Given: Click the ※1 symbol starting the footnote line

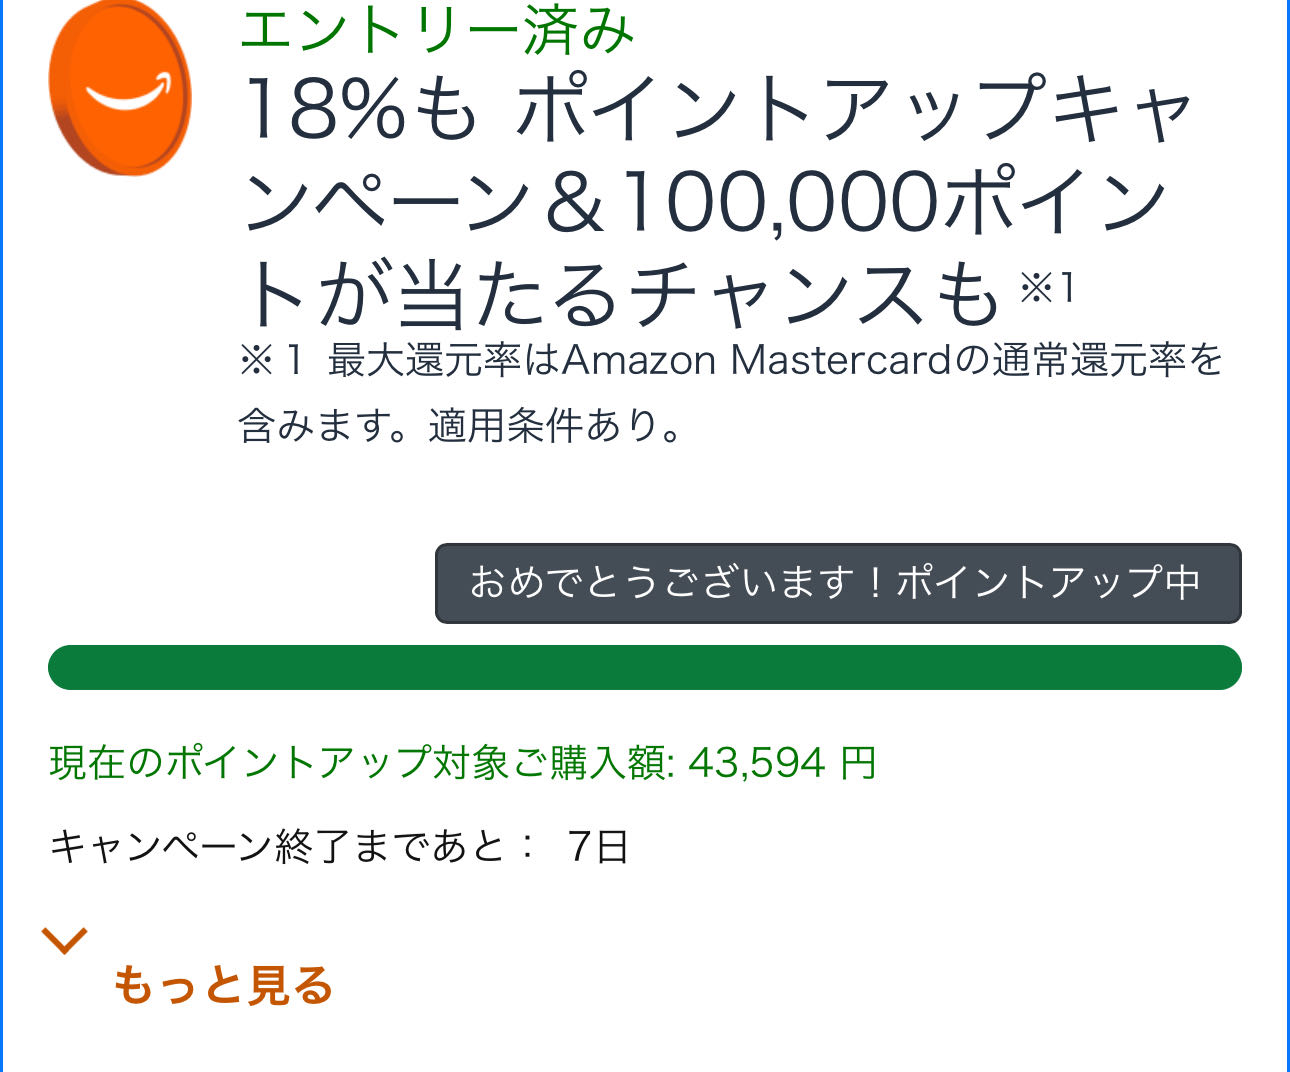Looking at the screenshot, I should tap(270, 361).
